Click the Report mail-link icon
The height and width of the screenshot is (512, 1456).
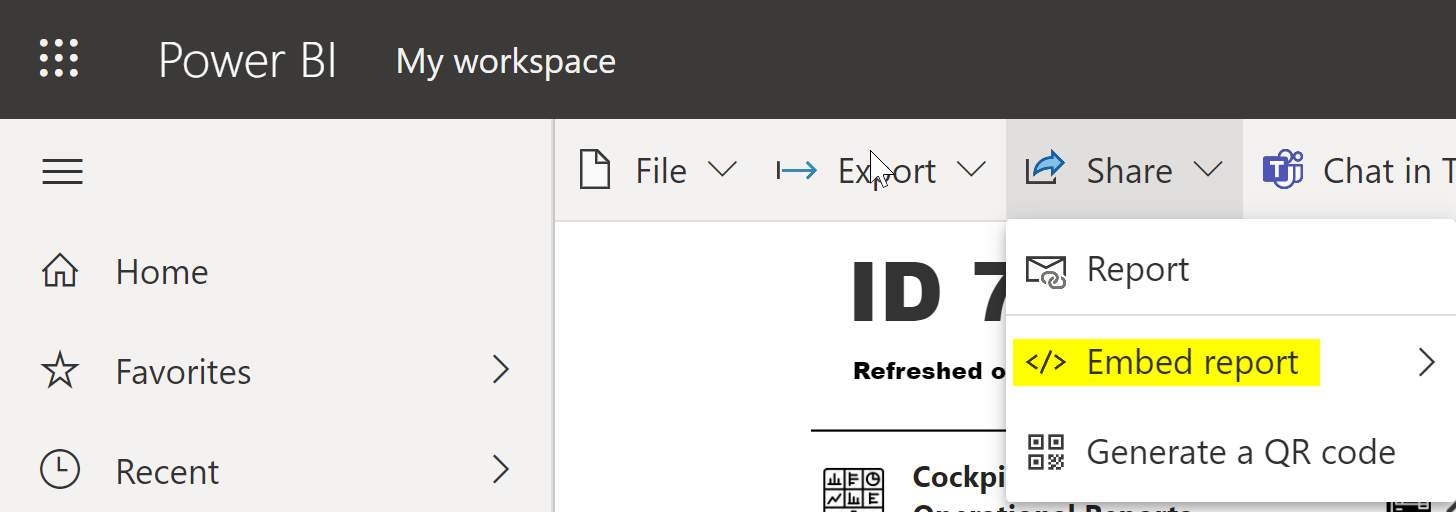point(1047,271)
